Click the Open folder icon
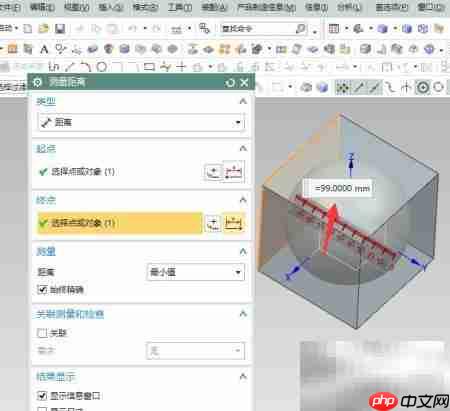Screen dimensions: 450x411 click(43, 29)
